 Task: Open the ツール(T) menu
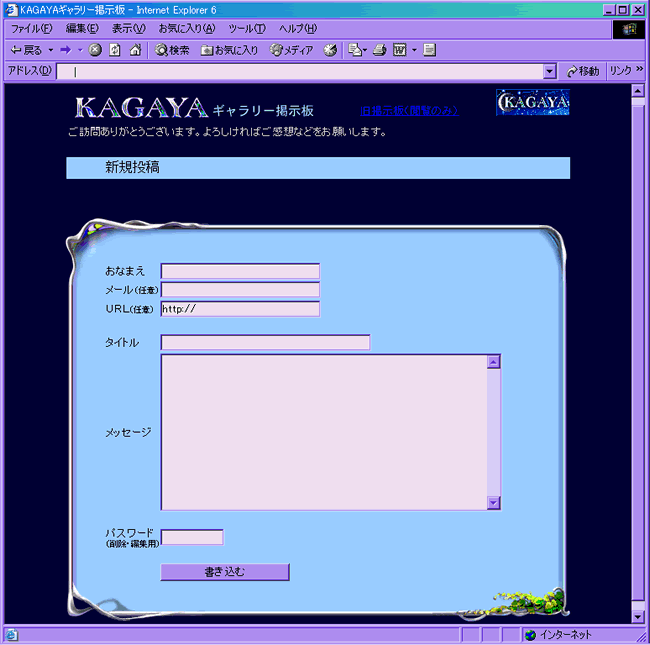click(x=247, y=29)
